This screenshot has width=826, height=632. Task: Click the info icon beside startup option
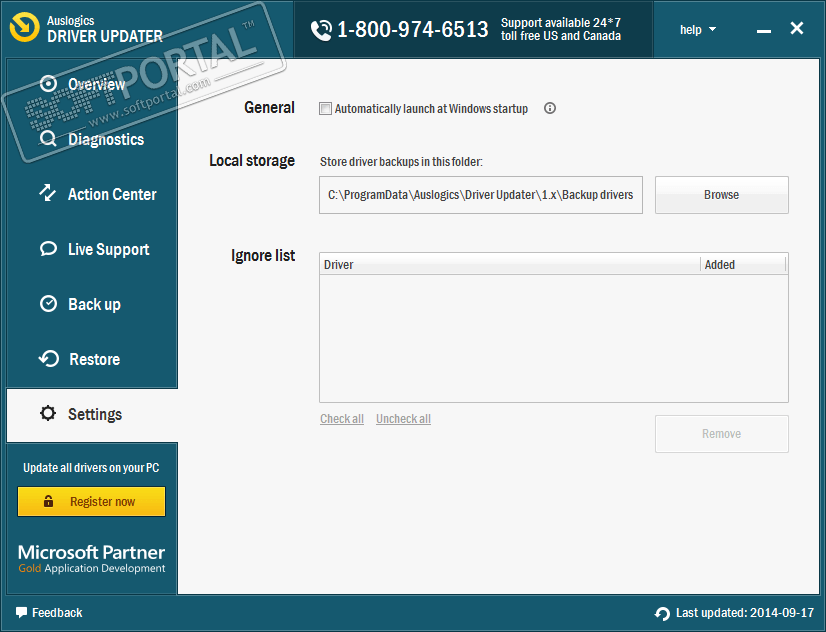click(x=550, y=108)
